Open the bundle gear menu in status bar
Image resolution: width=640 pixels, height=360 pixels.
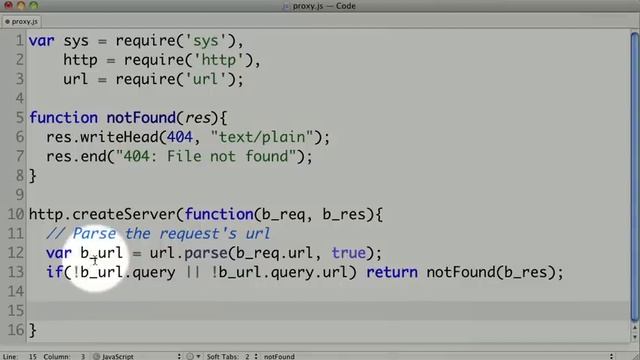click(193, 356)
